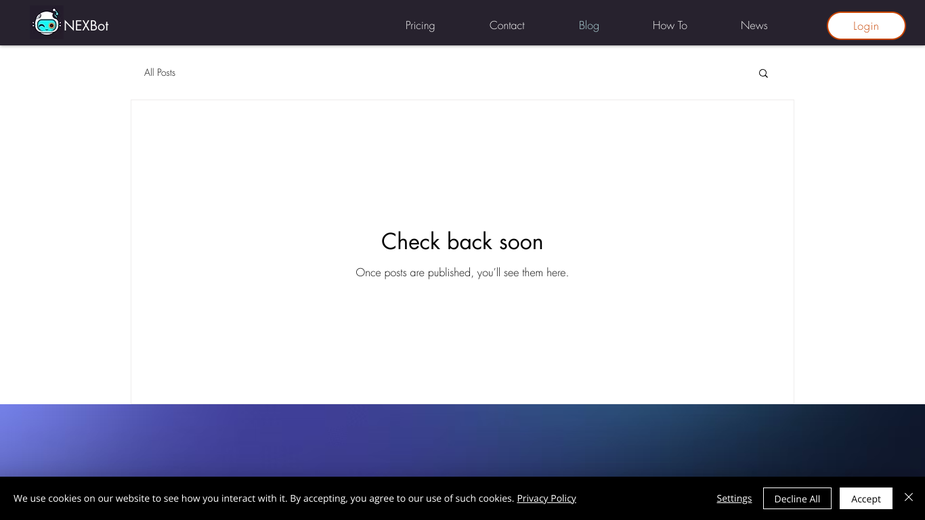Image resolution: width=925 pixels, height=520 pixels.
Task: Click the NEXBot brand name text
Action: pos(86,25)
